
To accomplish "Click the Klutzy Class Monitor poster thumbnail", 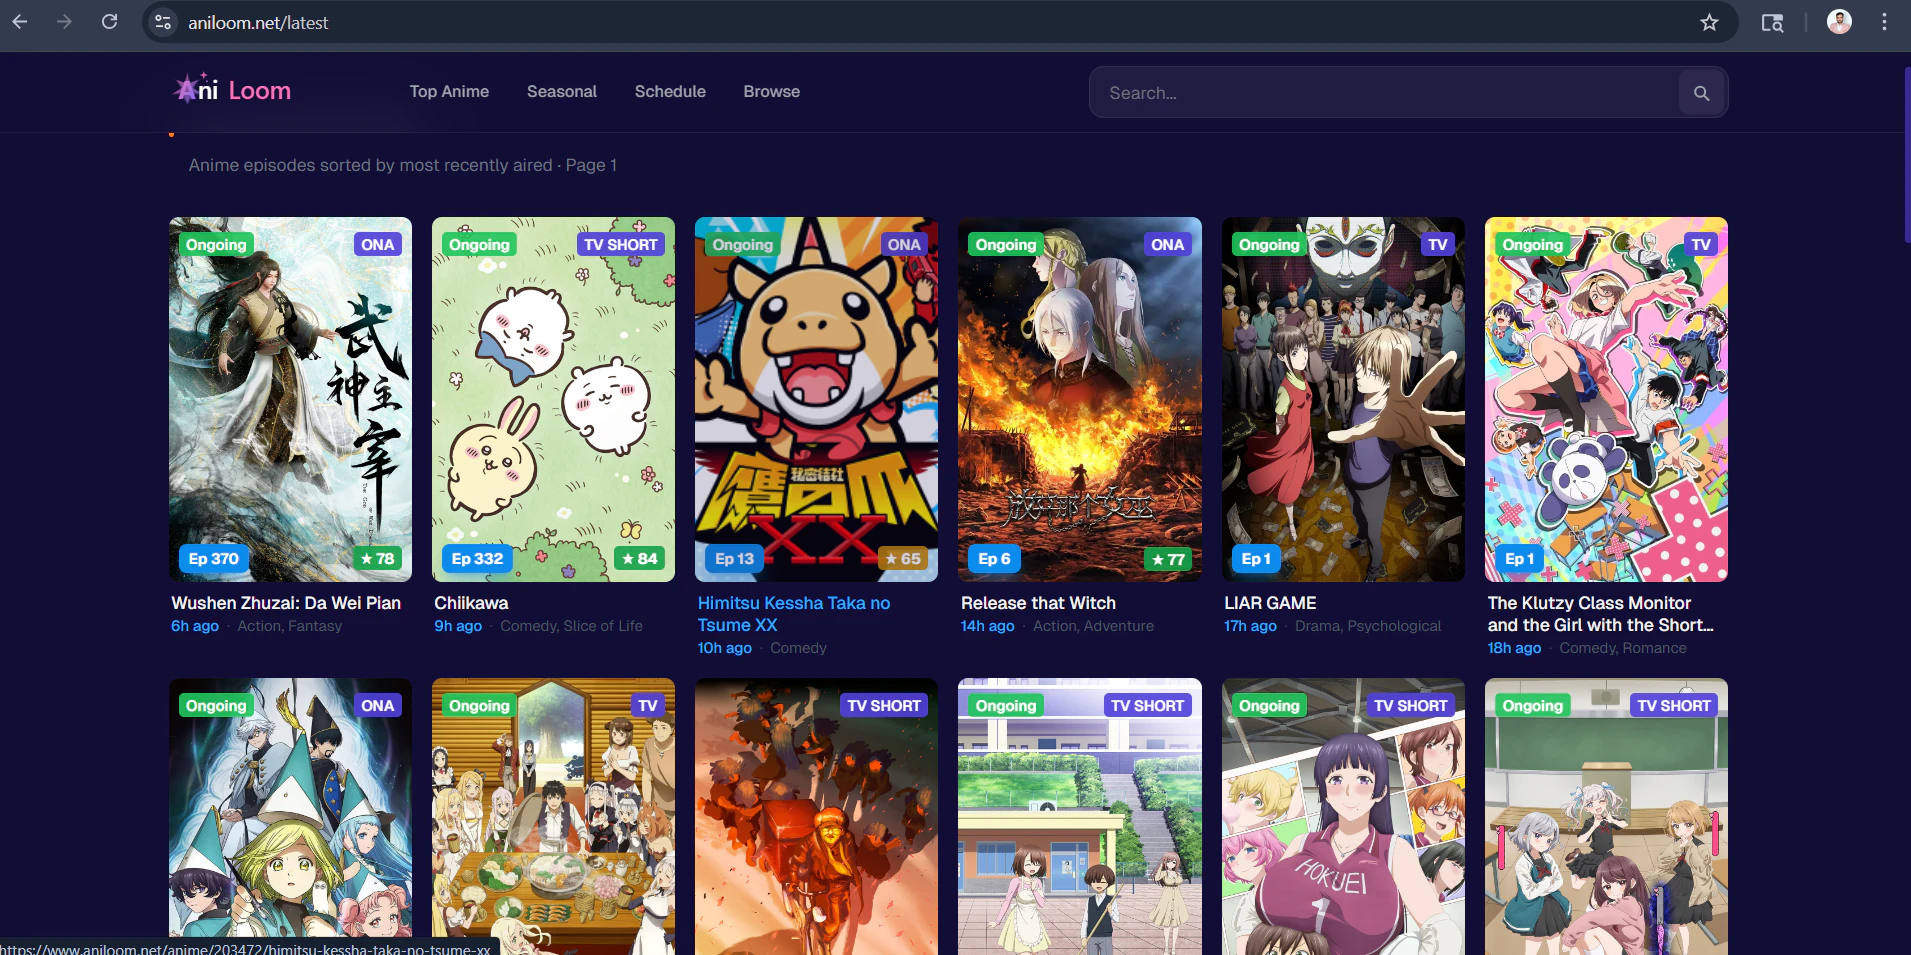I will tap(1606, 399).
